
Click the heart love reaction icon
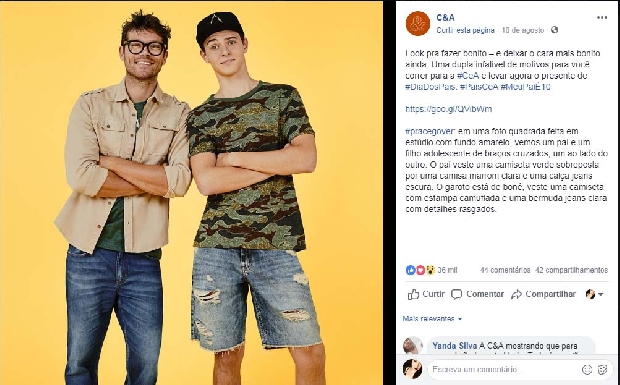pos(420,270)
